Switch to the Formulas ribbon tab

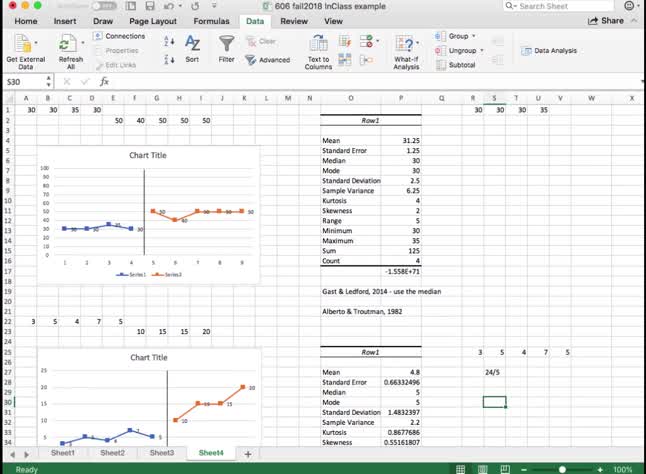(211, 21)
